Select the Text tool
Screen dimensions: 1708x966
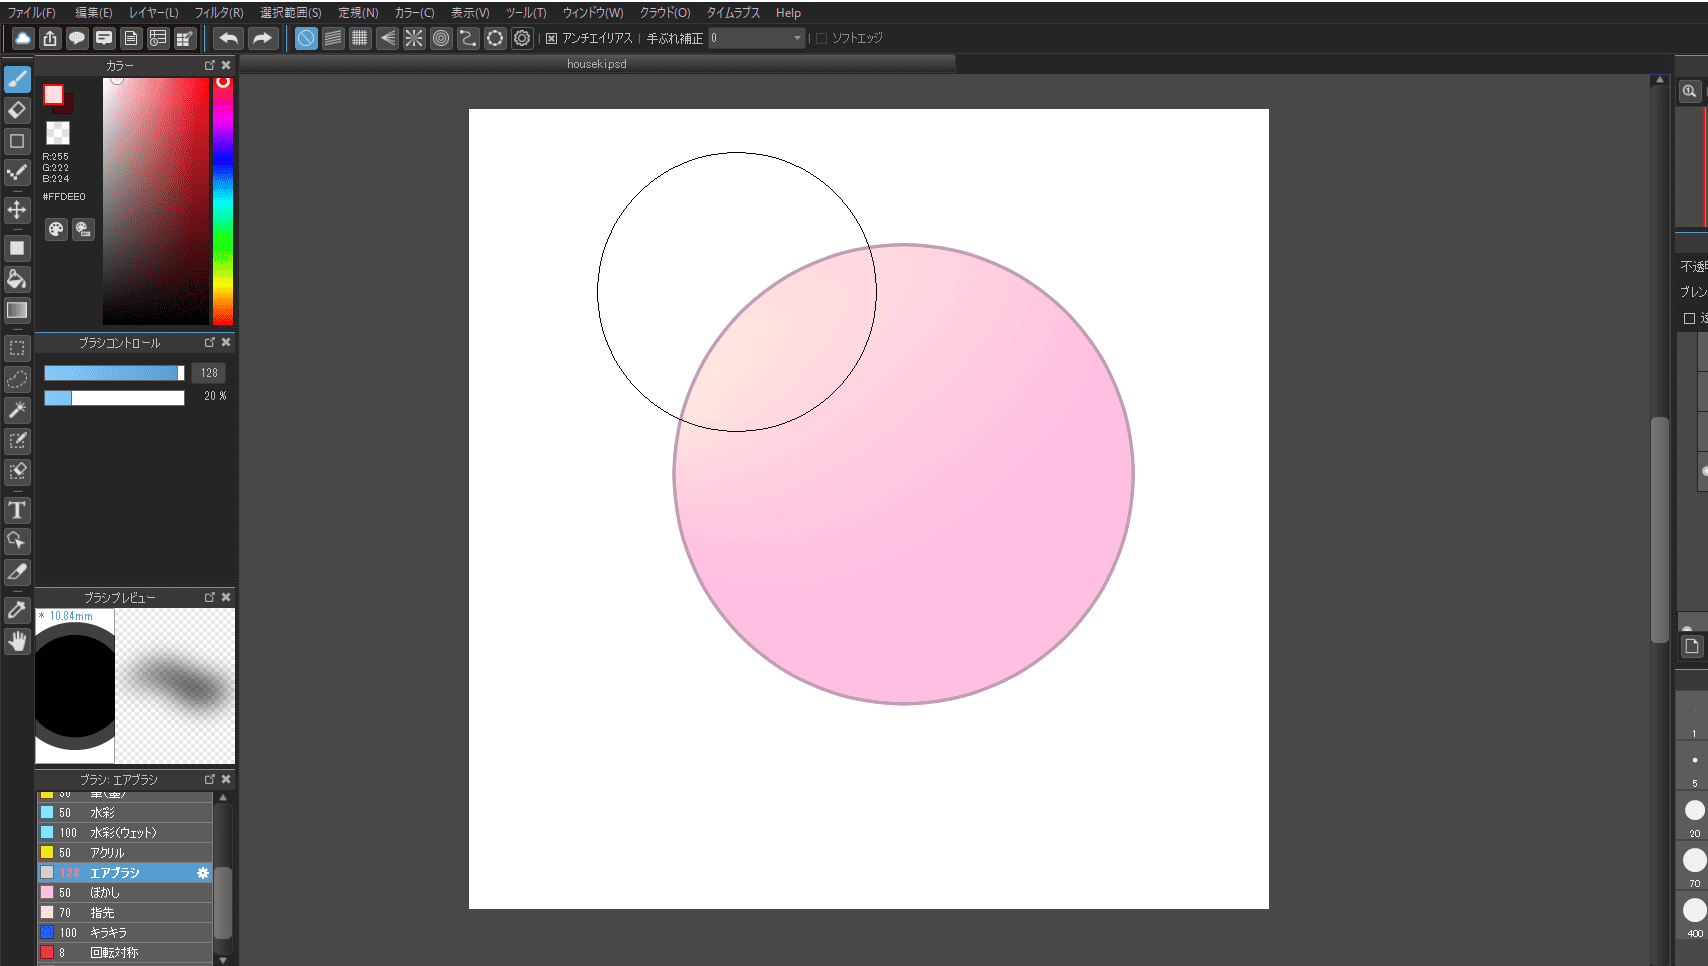17,510
